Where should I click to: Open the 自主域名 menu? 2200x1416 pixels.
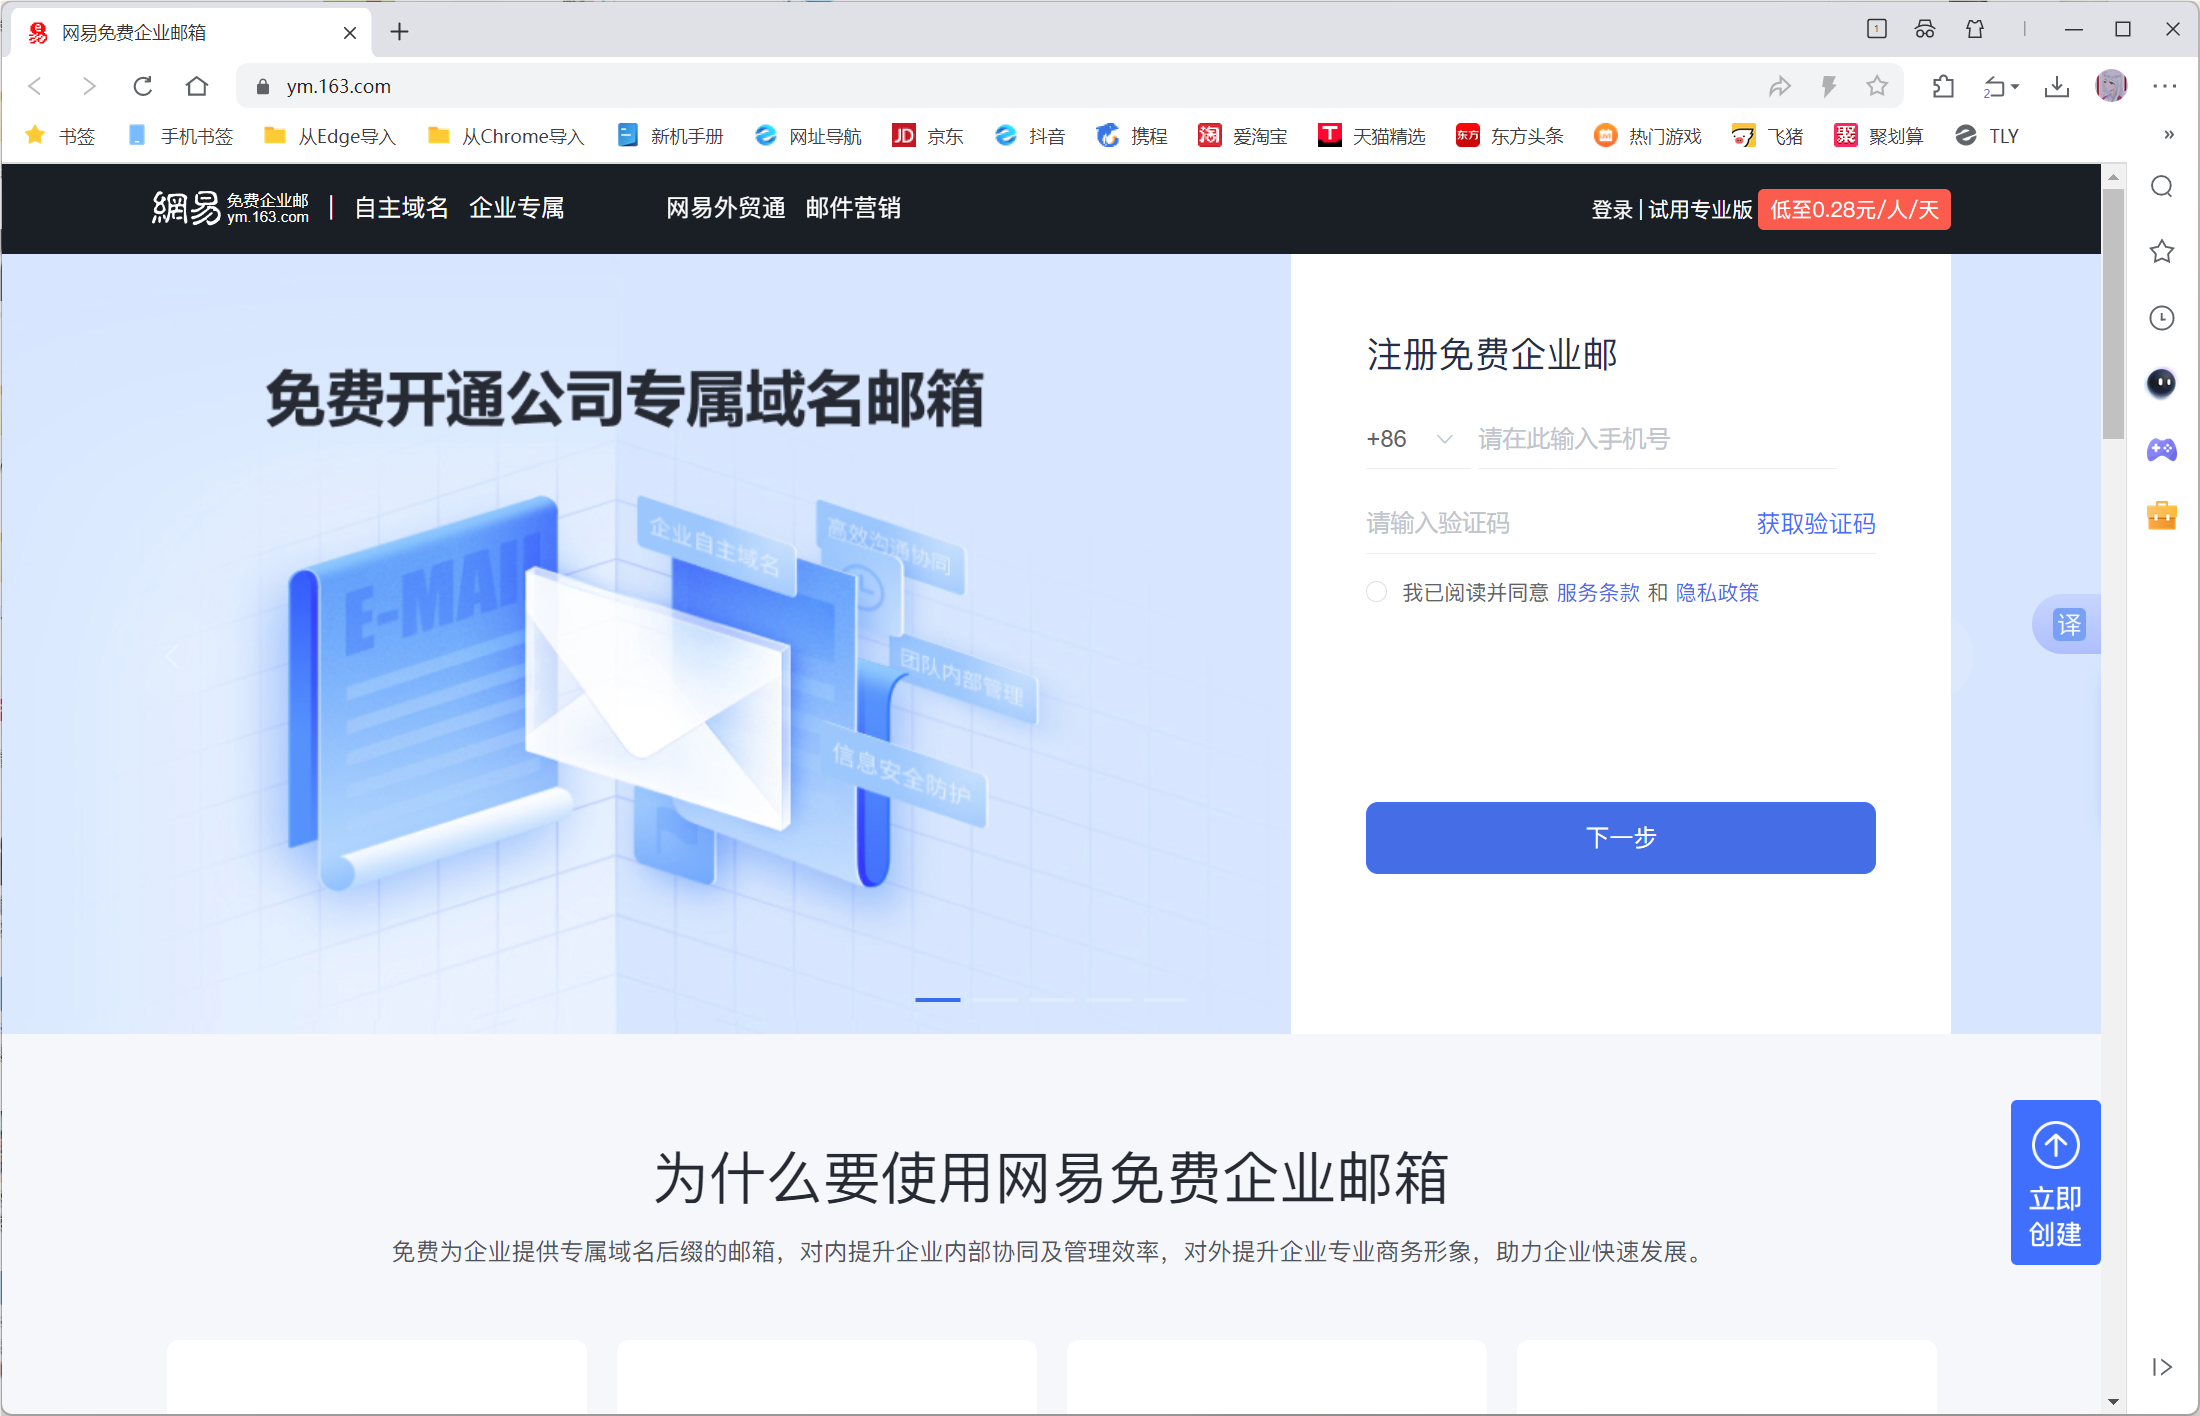(x=402, y=208)
